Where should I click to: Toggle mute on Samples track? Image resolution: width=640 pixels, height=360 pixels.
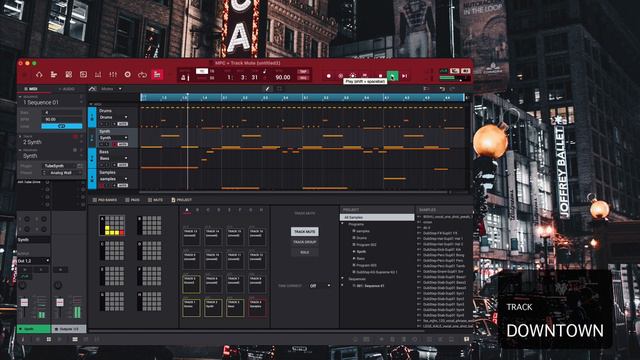click(102, 185)
